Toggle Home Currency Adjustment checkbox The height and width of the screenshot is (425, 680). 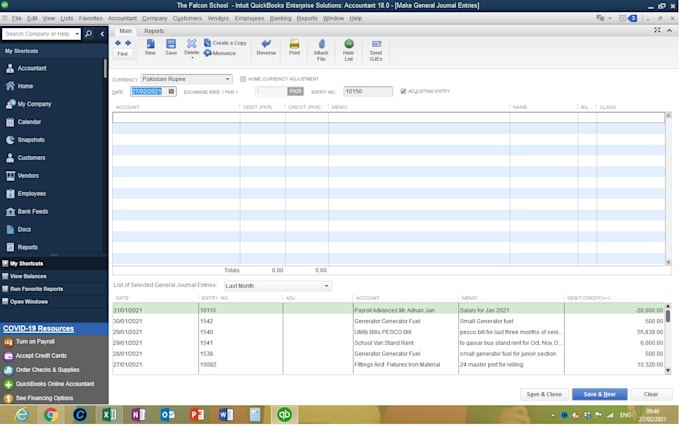[243, 79]
